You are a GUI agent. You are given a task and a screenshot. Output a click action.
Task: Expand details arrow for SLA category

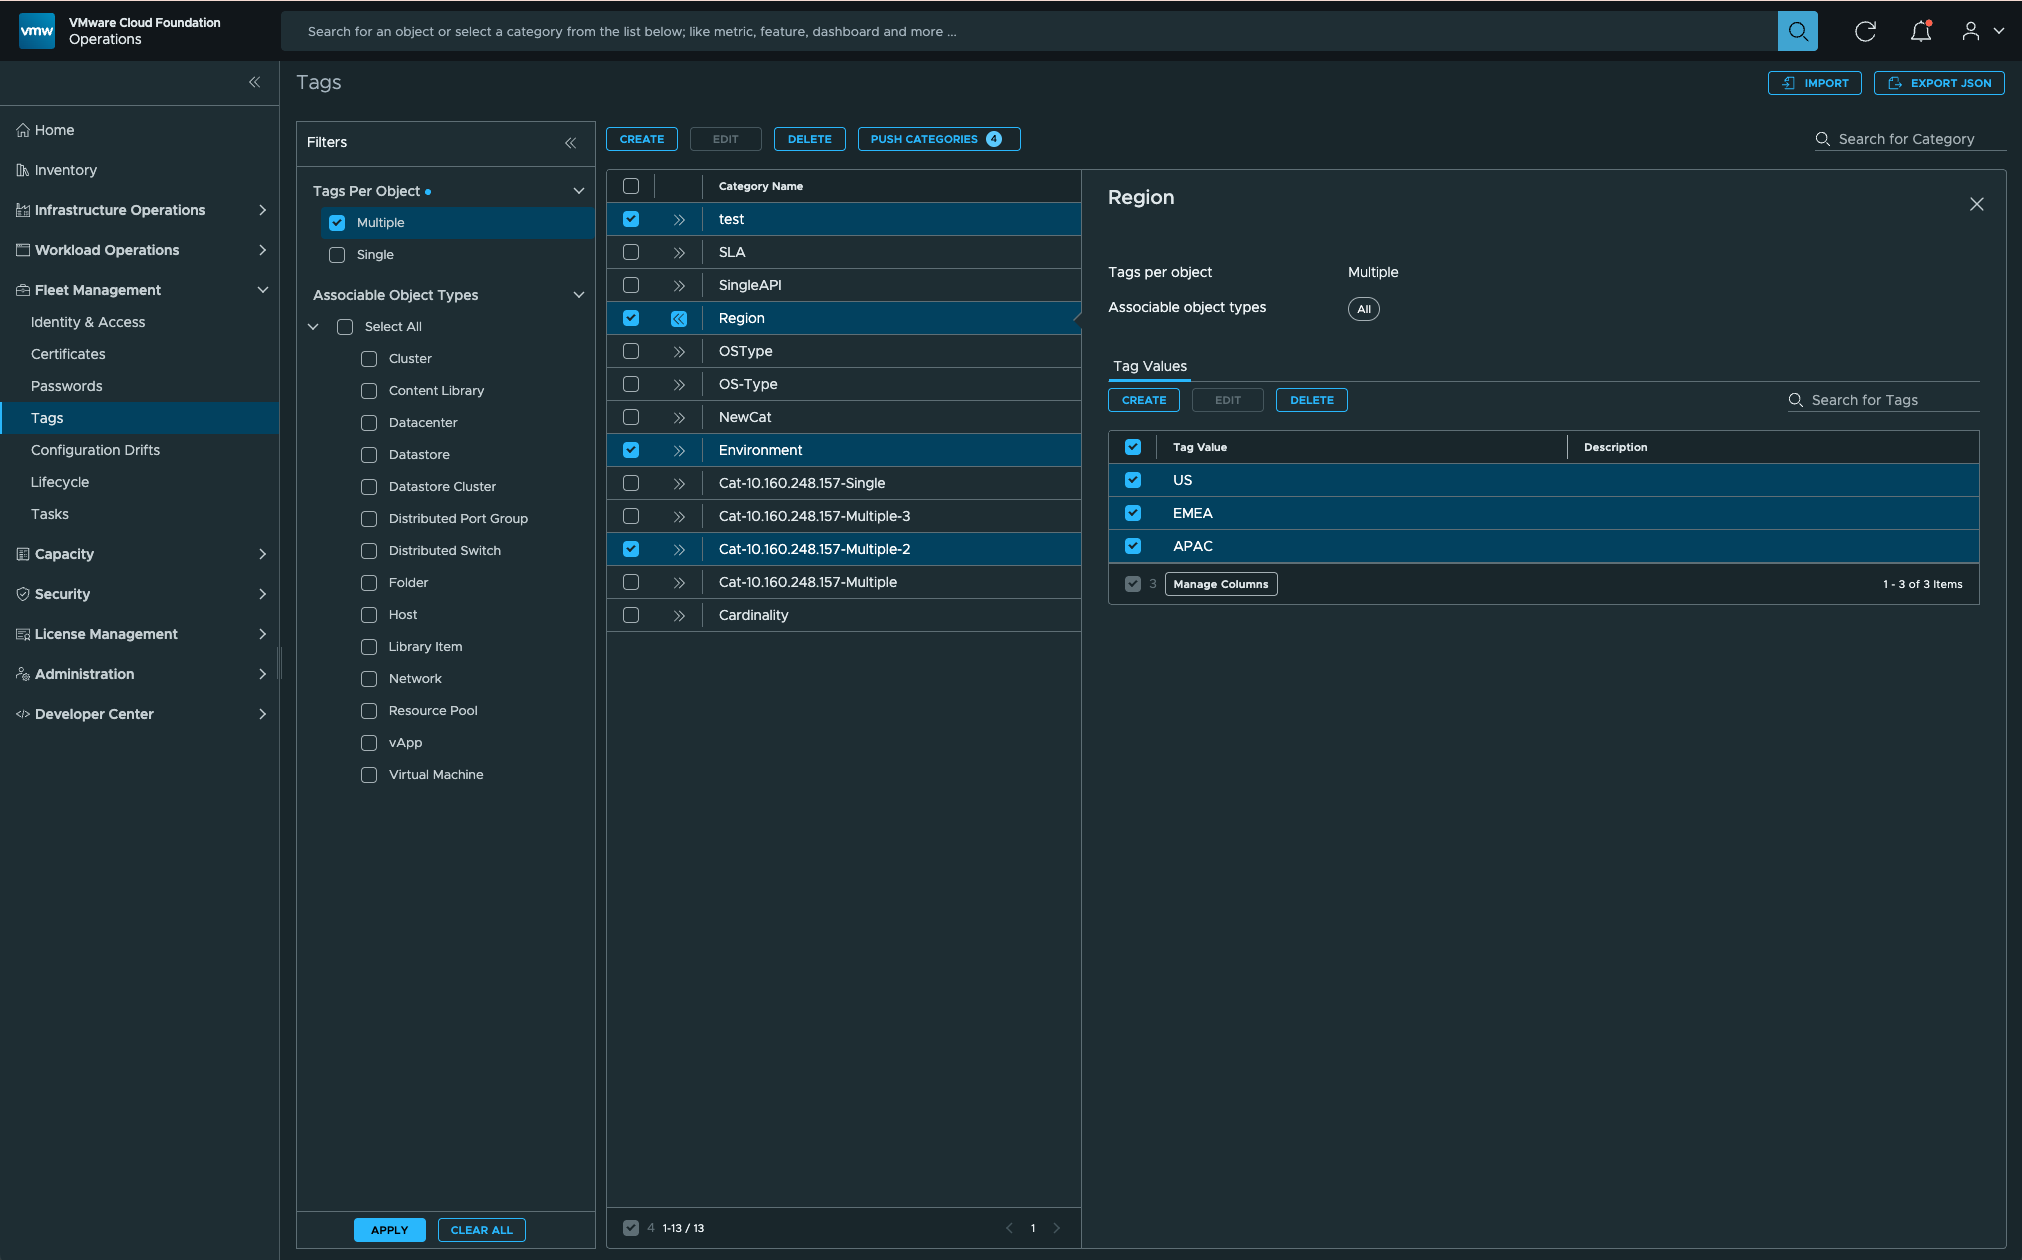(x=679, y=253)
